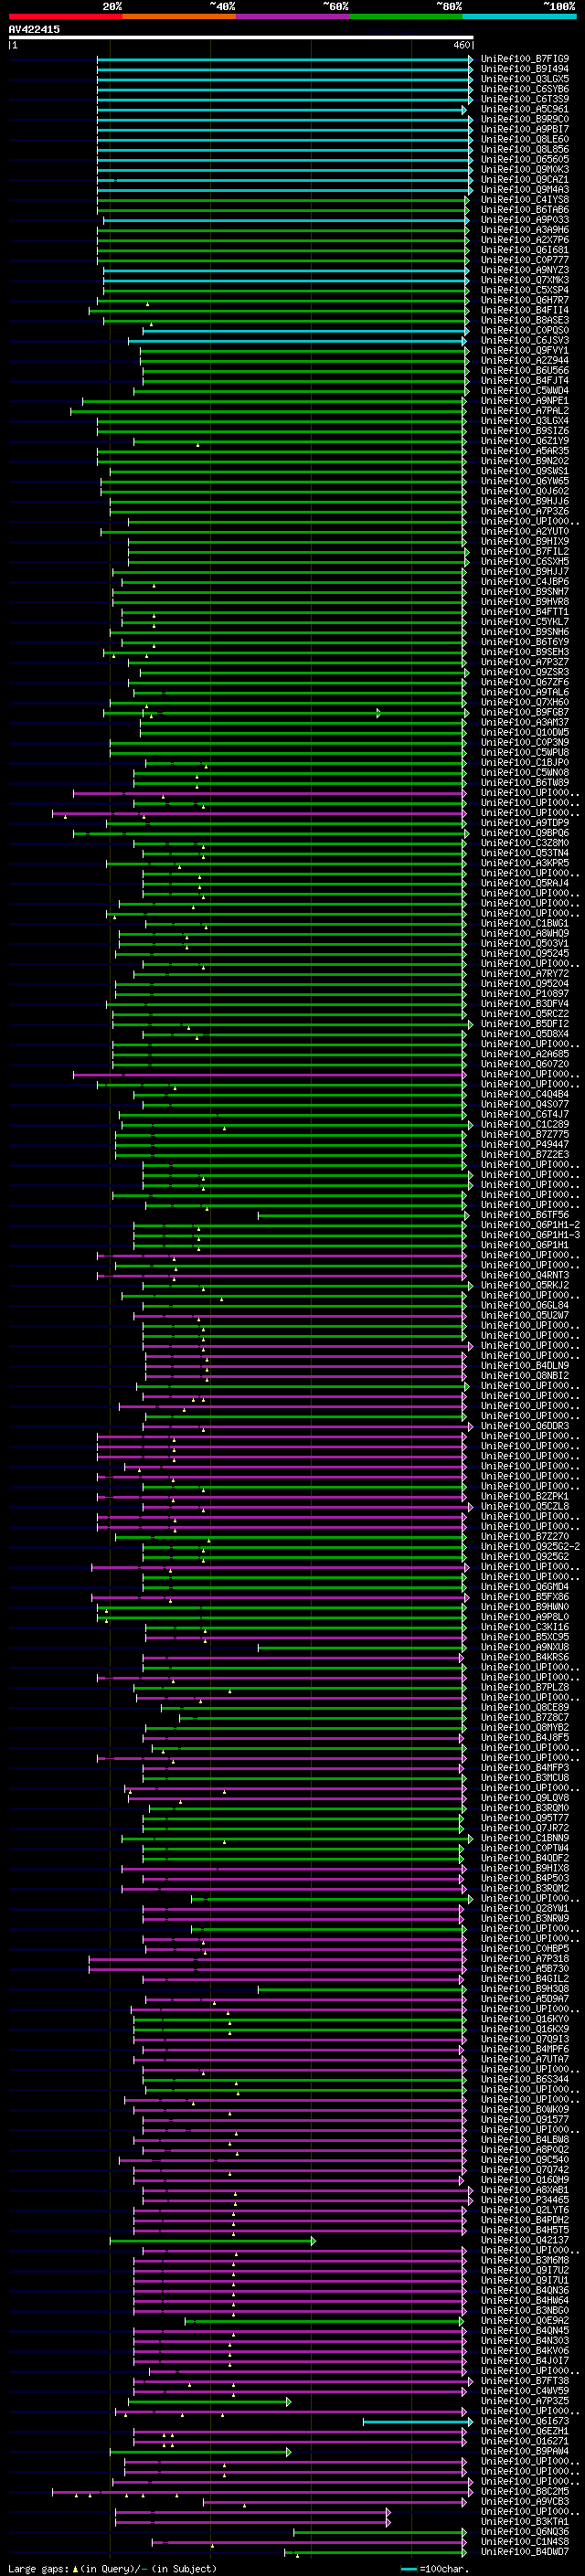Click the cyan ~100% identity legend segment
The image size is (585, 2576).
pos(519,16)
